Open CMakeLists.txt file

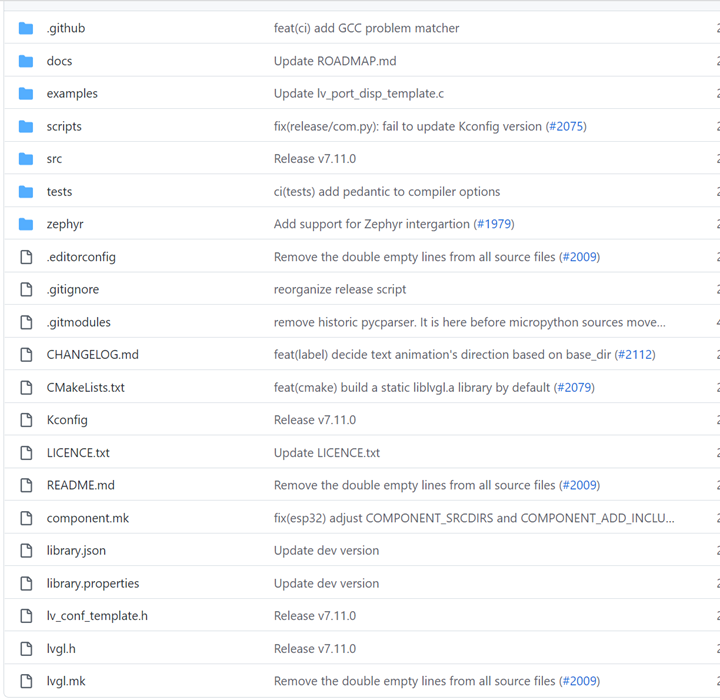[85, 387]
